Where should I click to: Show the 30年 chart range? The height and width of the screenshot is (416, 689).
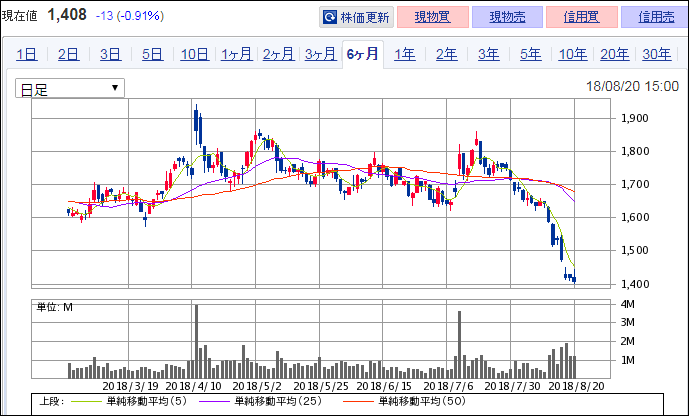657,54
